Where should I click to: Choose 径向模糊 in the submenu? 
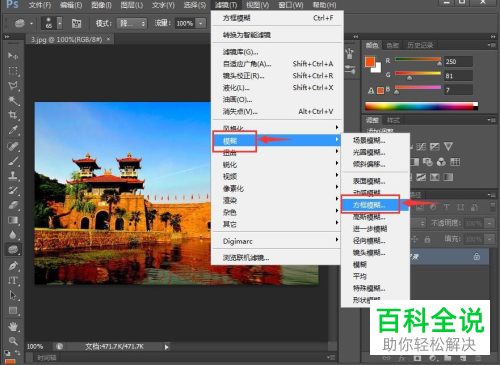pyautogui.click(x=375, y=241)
